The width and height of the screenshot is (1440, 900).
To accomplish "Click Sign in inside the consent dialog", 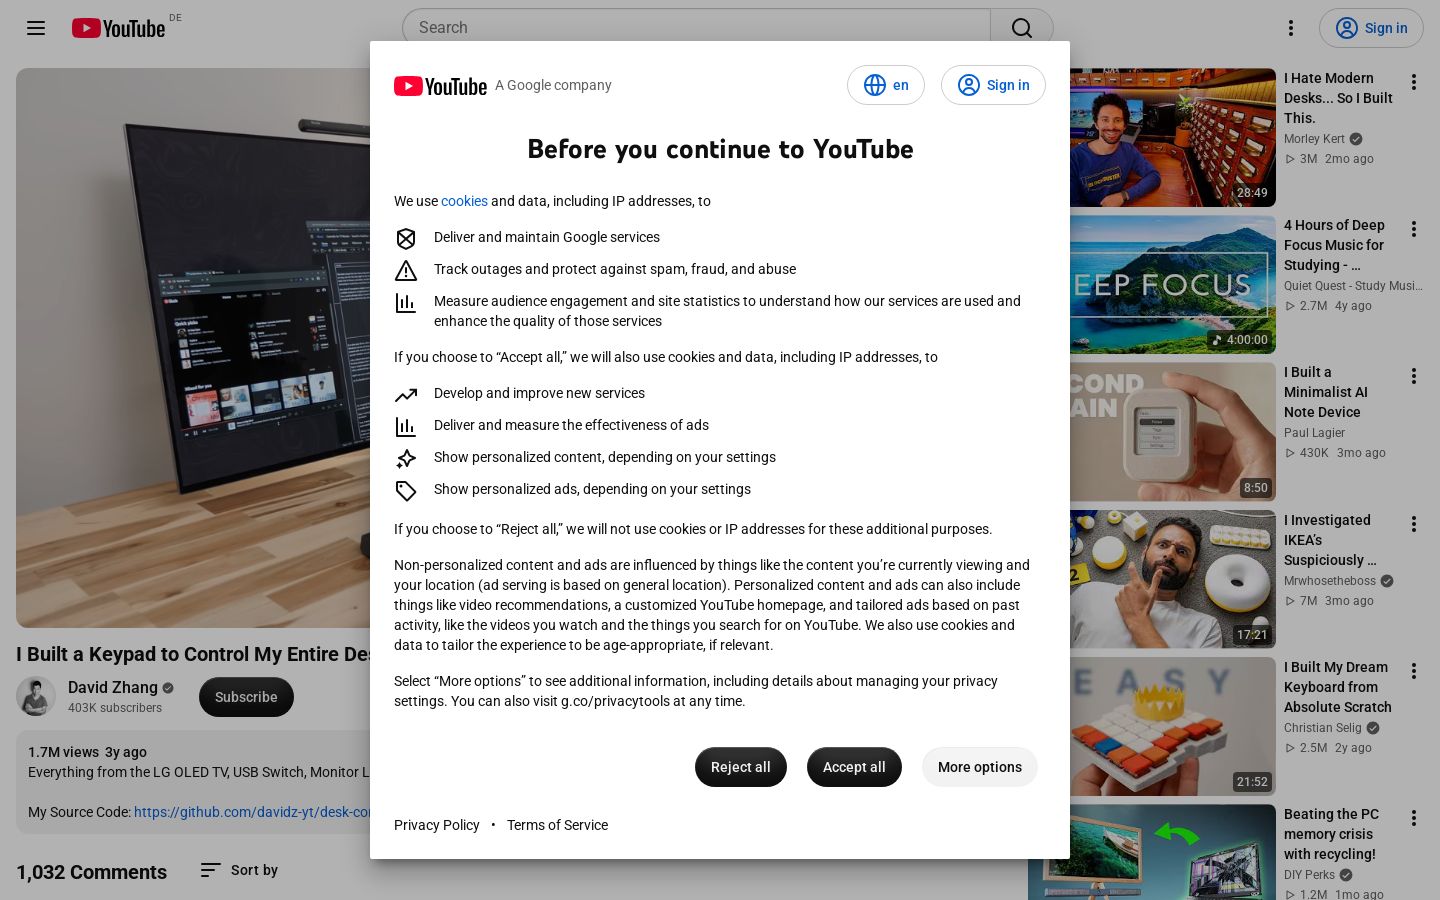I will [993, 85].
